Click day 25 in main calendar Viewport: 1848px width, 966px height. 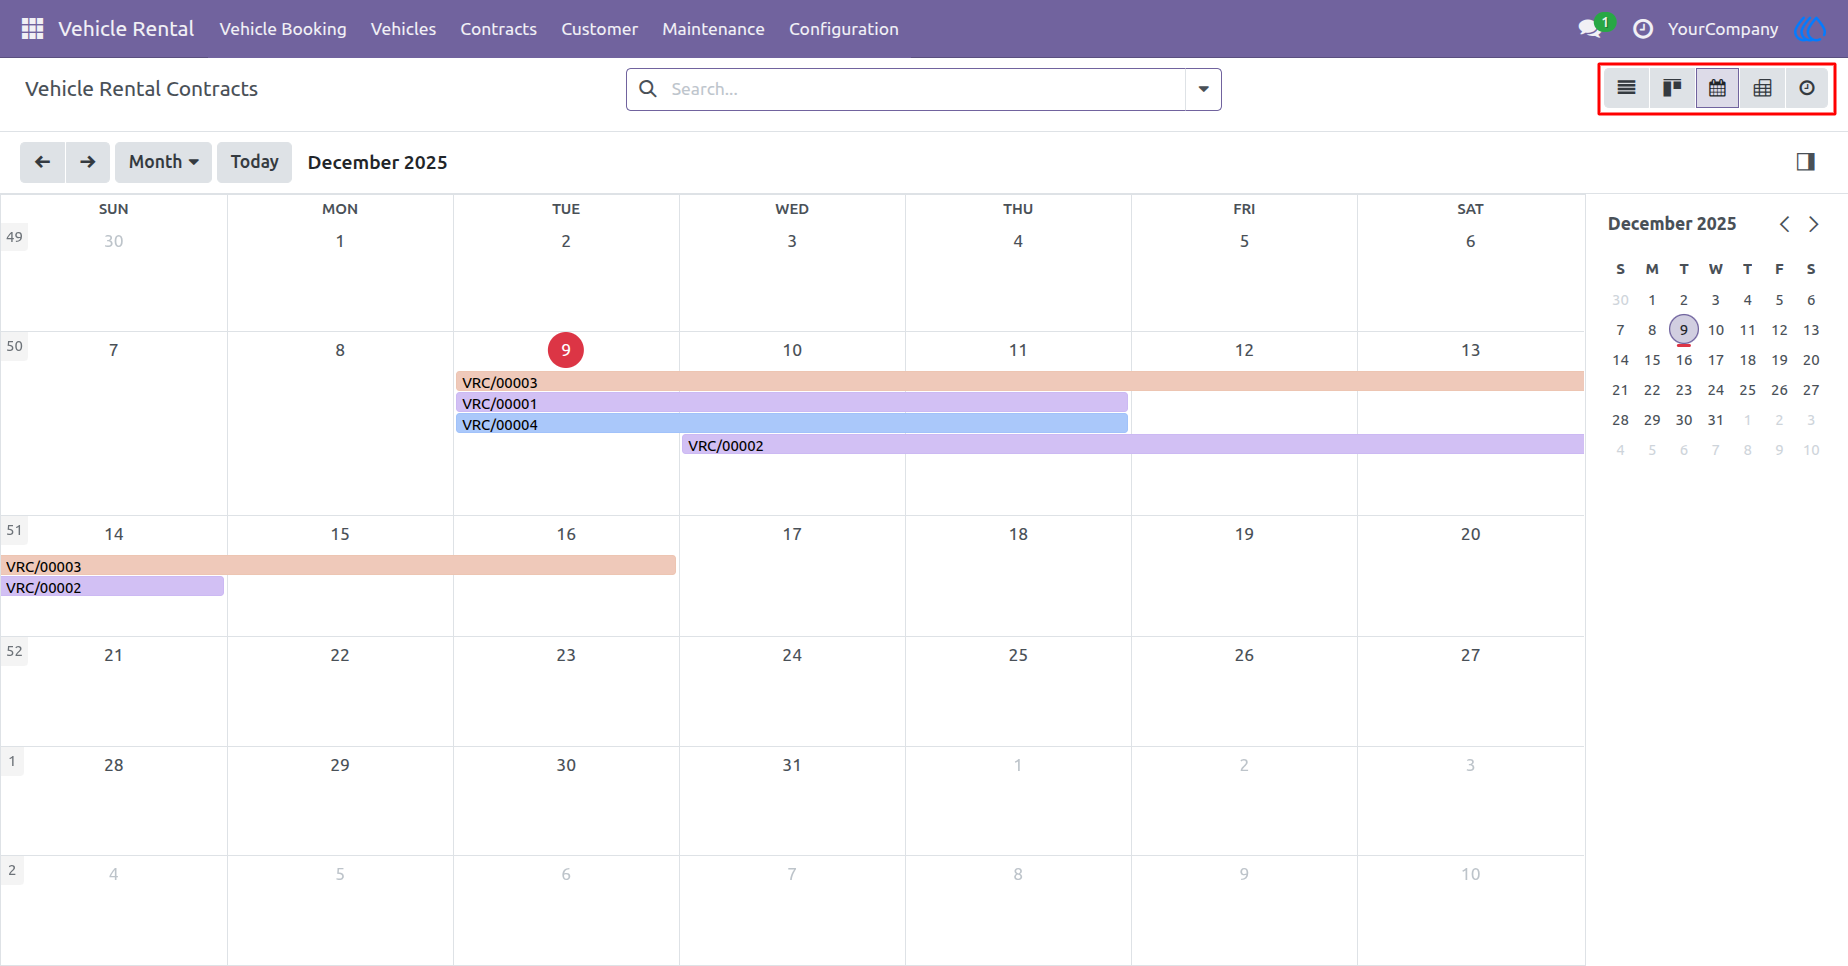pyautogui.click(x=1018, y=655)
